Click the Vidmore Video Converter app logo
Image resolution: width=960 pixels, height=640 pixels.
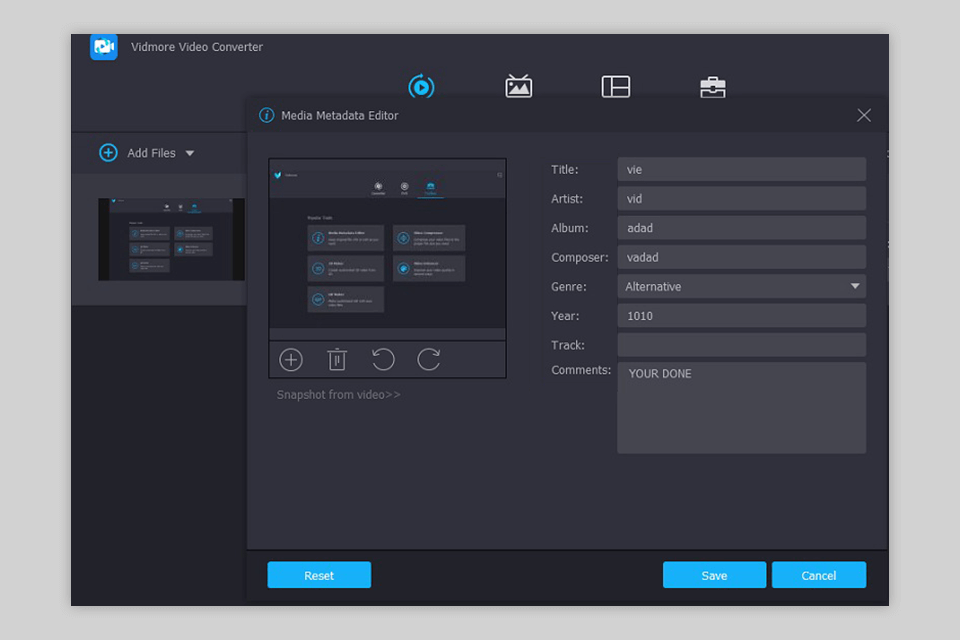[x=104, y=47]
